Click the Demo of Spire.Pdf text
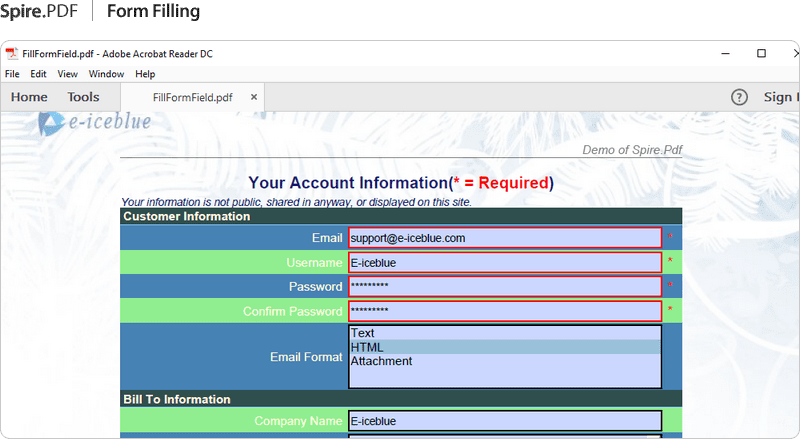The width and height of the screenshot is (800, 440). (632, 150)
